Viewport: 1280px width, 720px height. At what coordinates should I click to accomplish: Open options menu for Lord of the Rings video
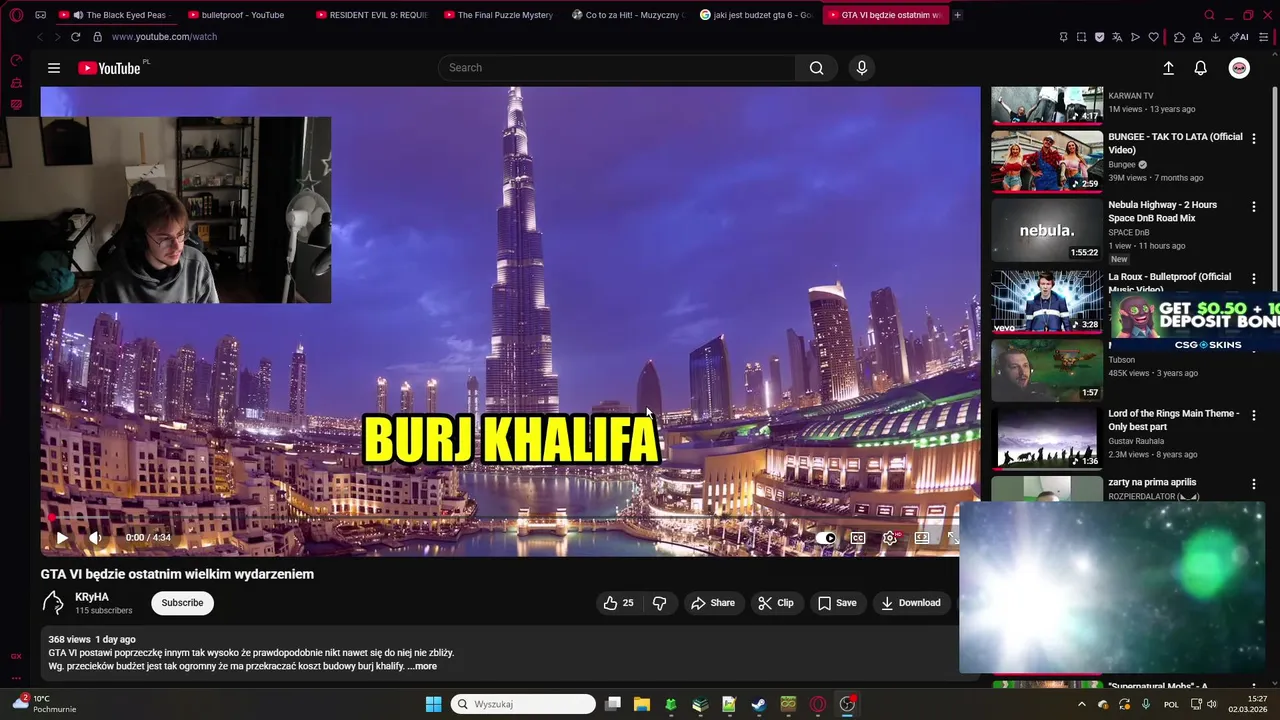1253,415
